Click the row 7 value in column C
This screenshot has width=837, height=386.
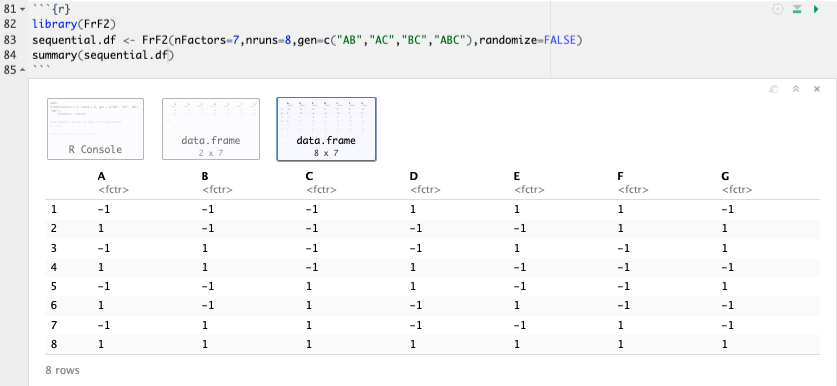pyautogui.click(x=308, y=325)
